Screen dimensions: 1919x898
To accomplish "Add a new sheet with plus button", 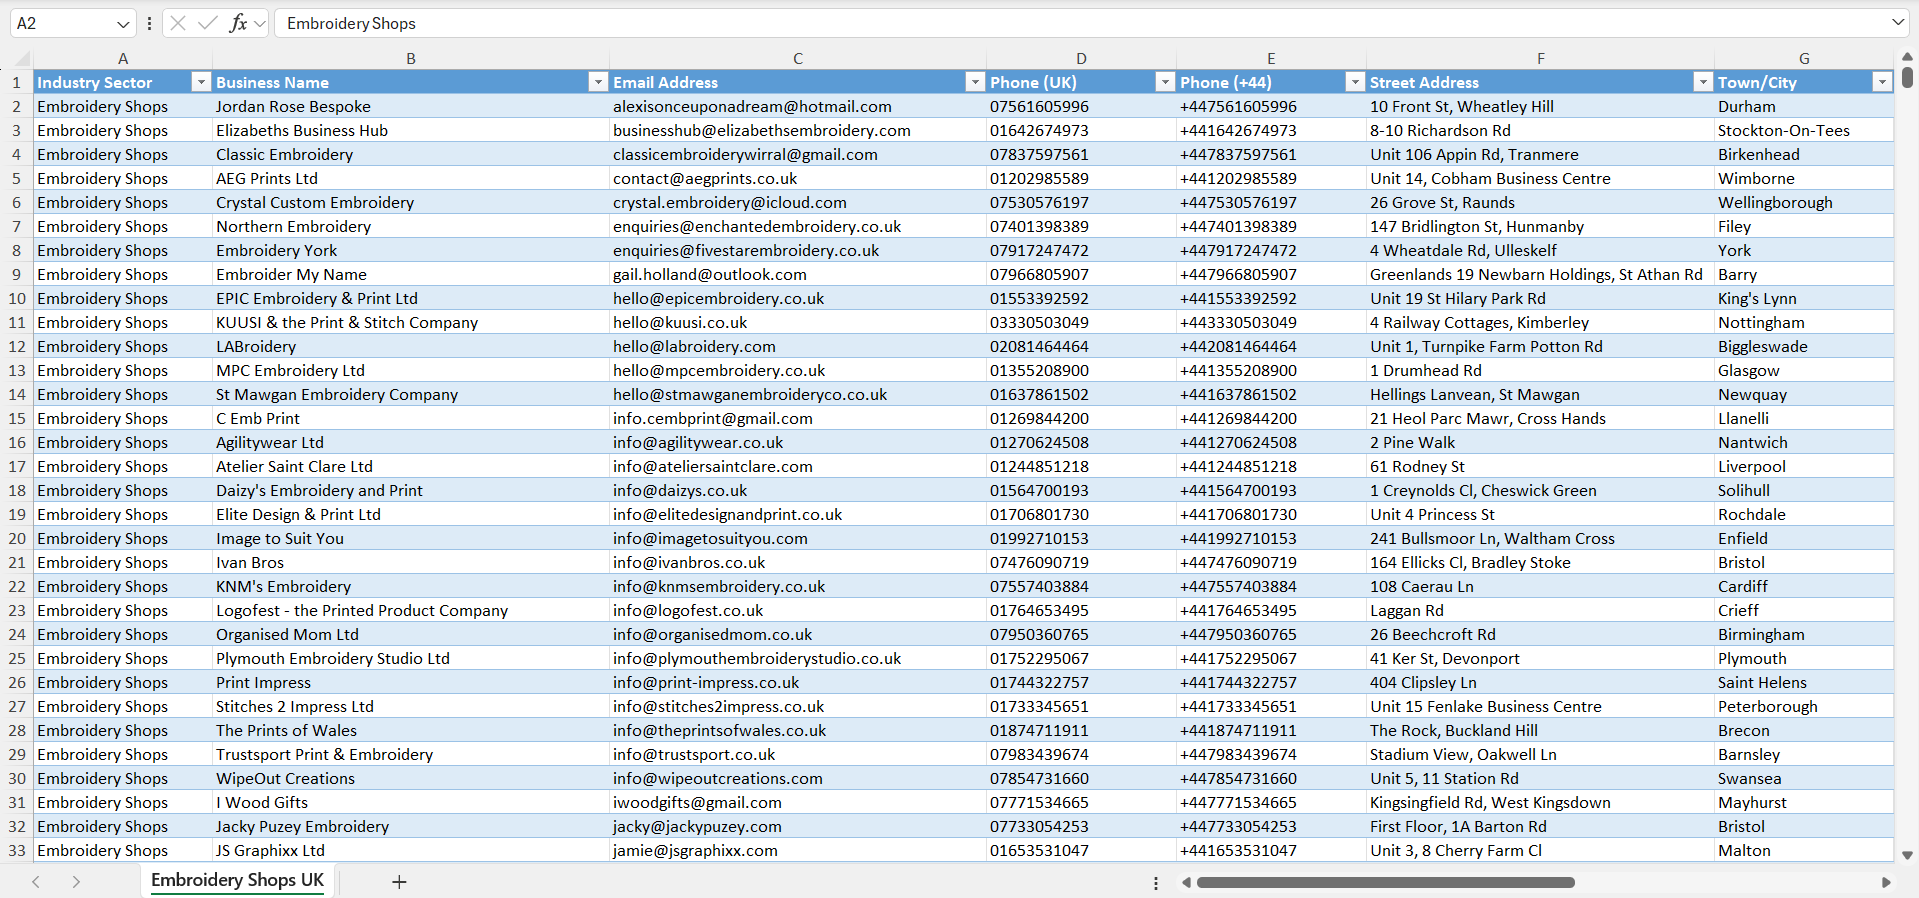I will point(399,881).
